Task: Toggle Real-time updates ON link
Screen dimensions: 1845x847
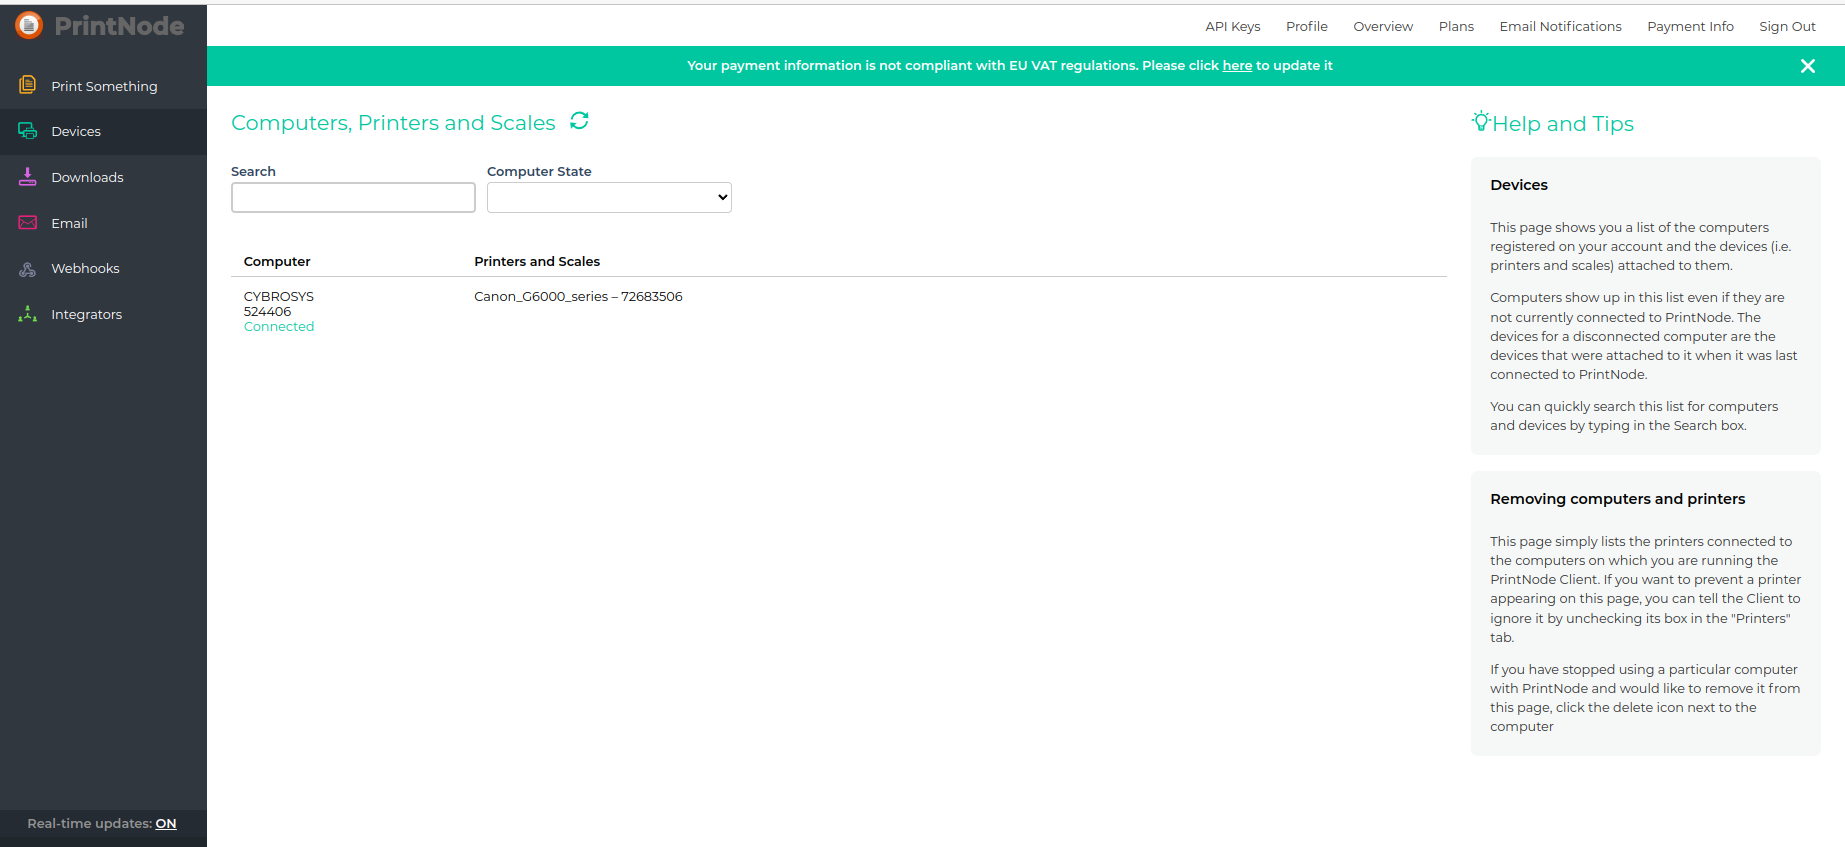Action: tap(166, 824)
